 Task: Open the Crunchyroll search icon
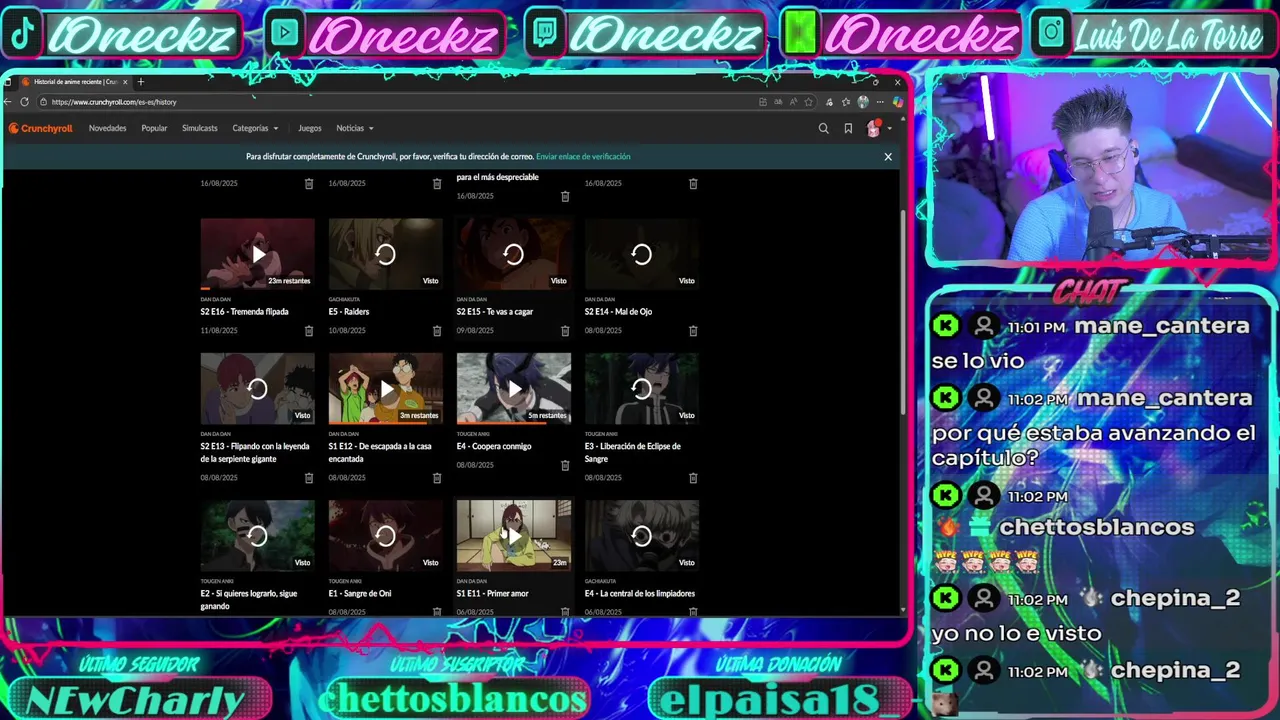823,128
